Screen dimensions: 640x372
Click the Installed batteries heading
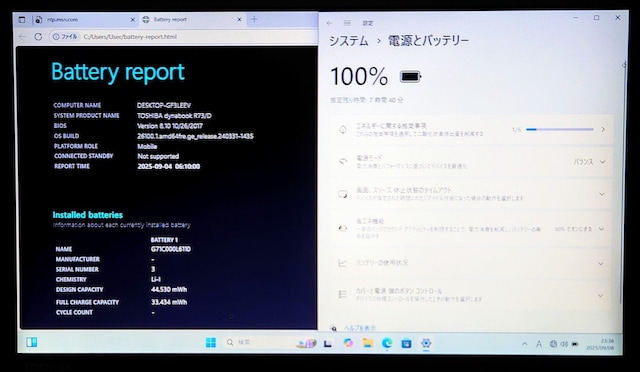[88, 215]
